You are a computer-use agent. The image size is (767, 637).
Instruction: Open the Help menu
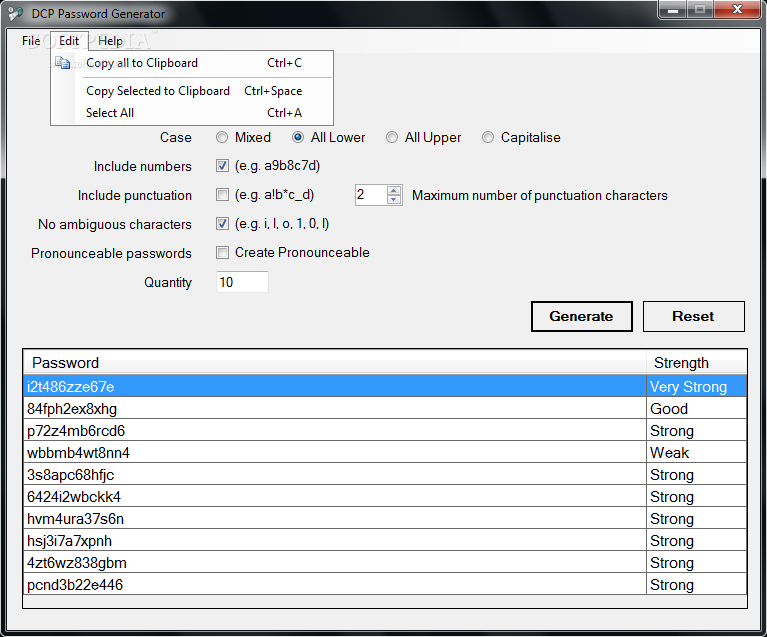tap(111, 41)
